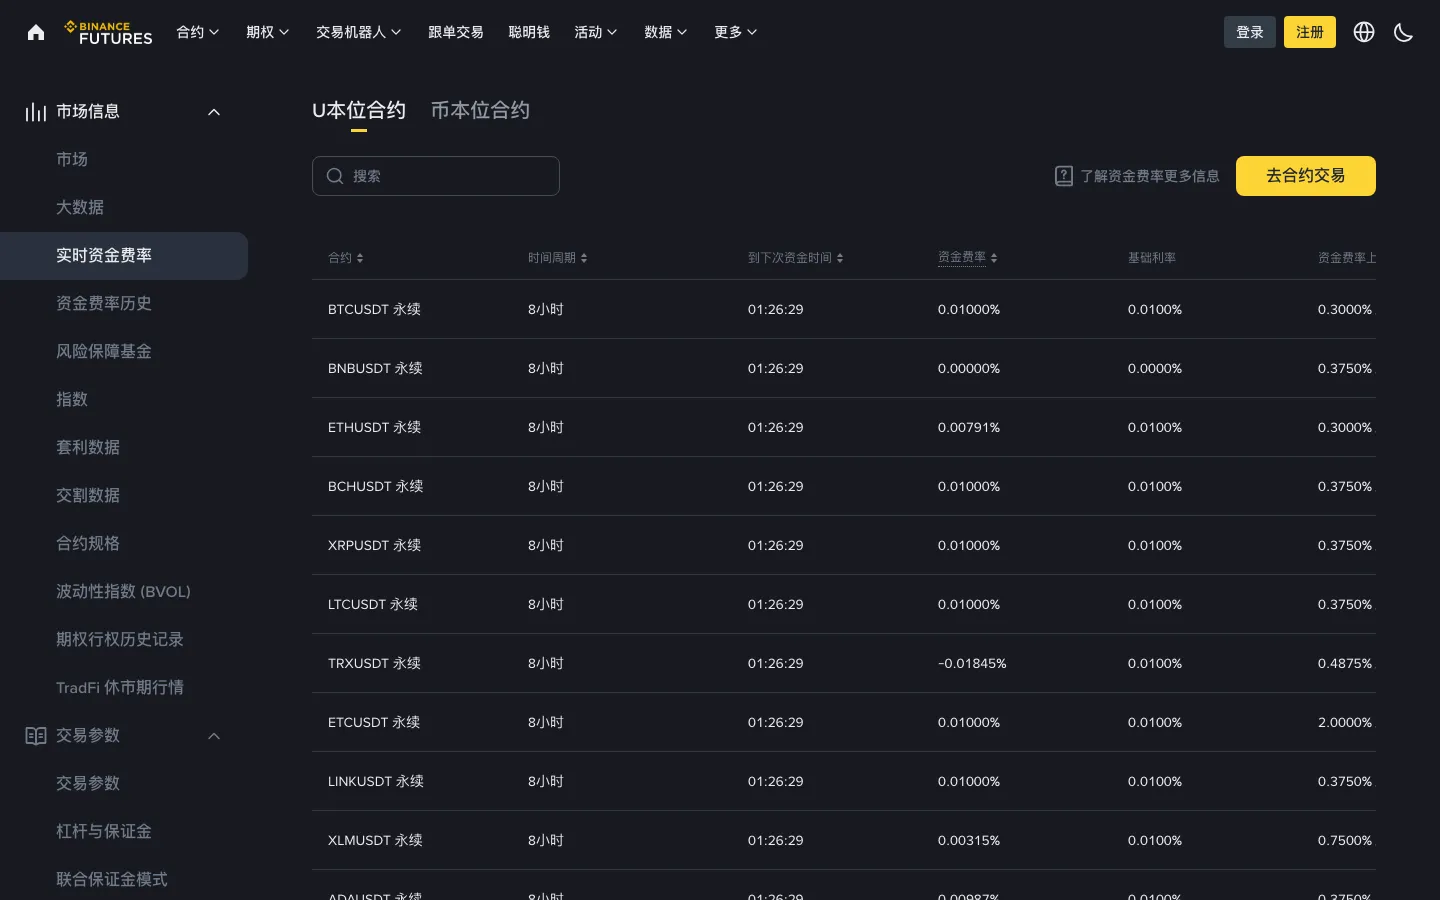Sort by 资金费率 column arrows
1440x900 pixels.
click(x=994, y=258)
